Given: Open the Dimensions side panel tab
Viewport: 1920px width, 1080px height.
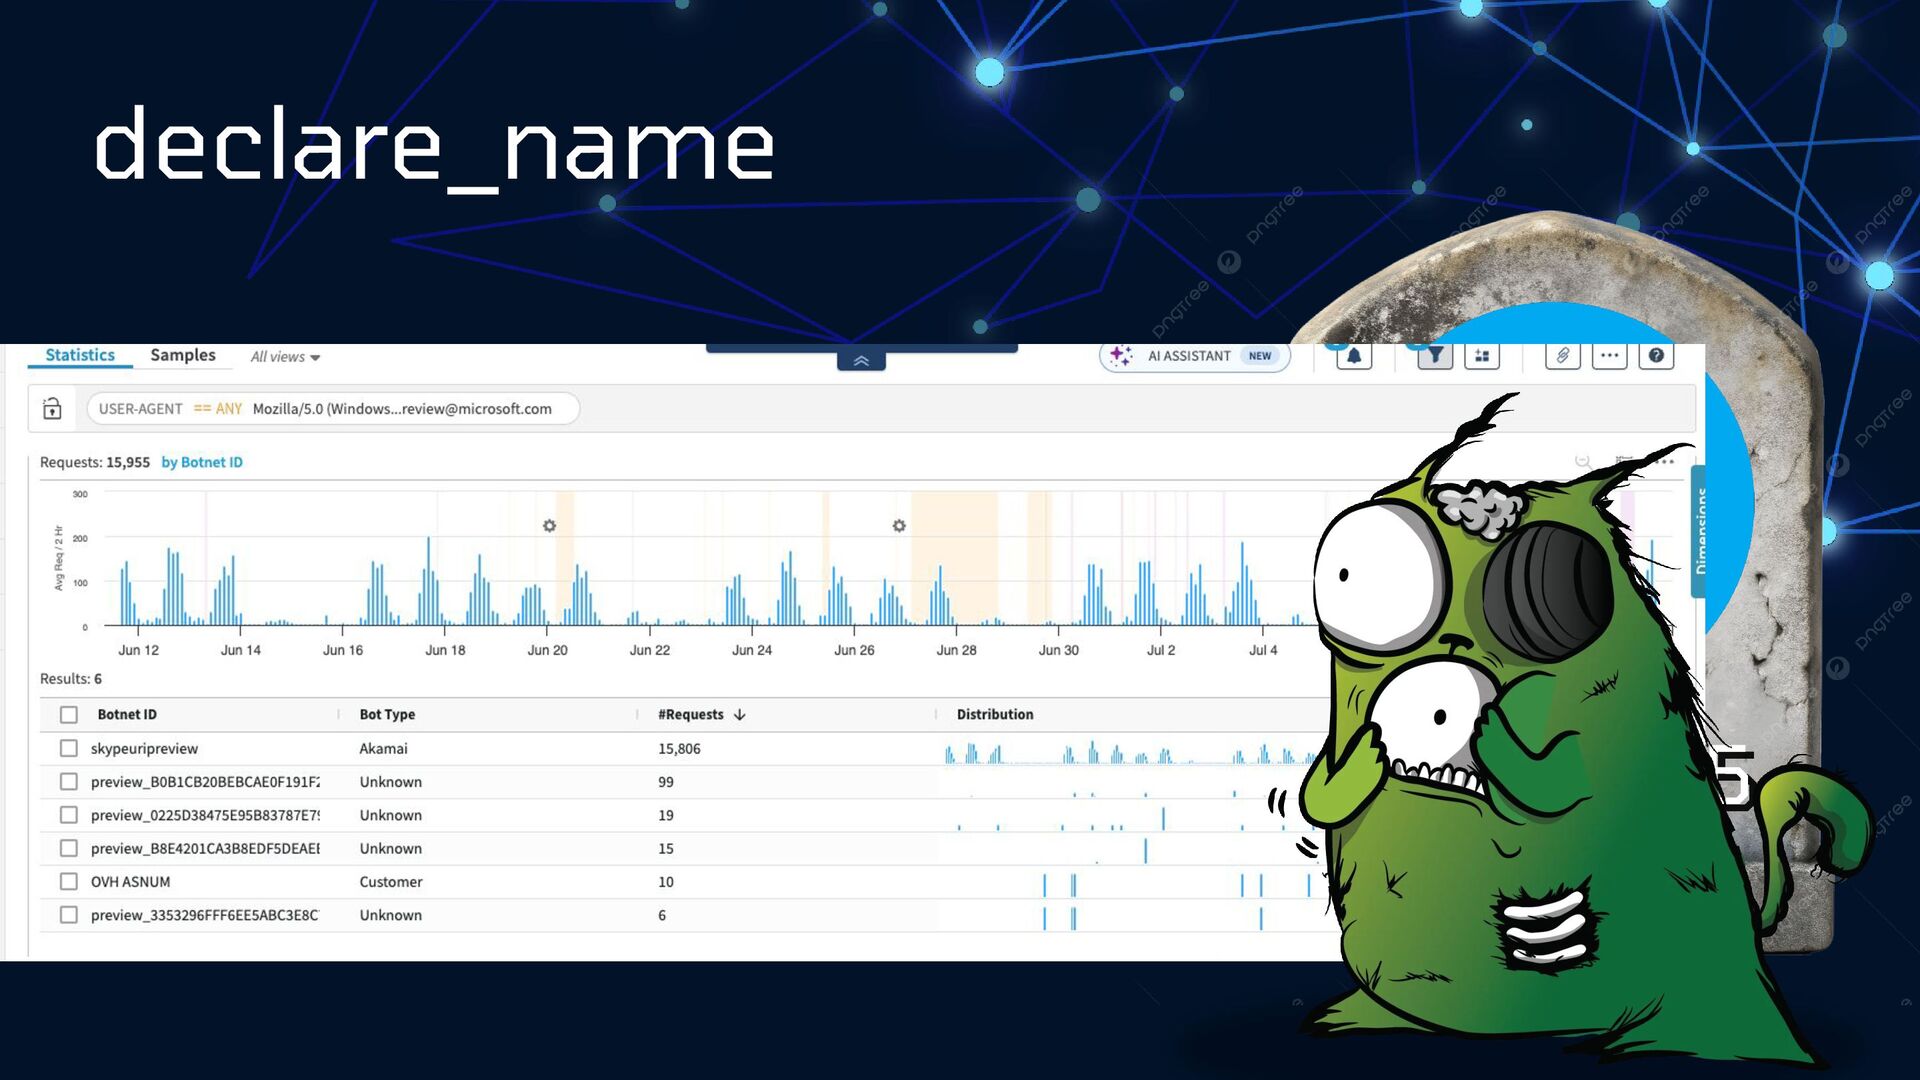Looking at the screenshot, I should coord(1698,531).
